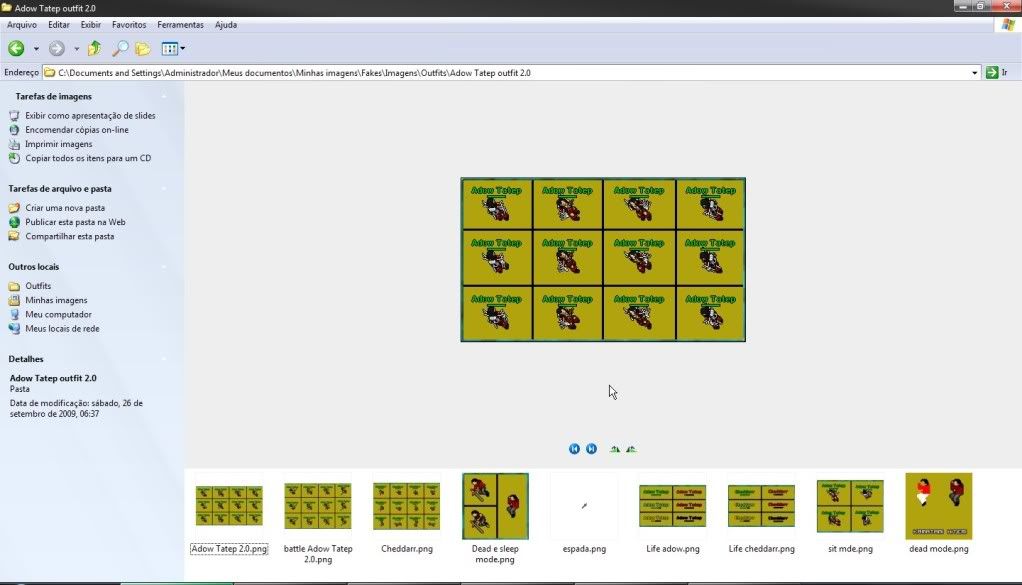Select the 'espada.png' thumbnail
Screen dimensions: 1022x585
584,506
